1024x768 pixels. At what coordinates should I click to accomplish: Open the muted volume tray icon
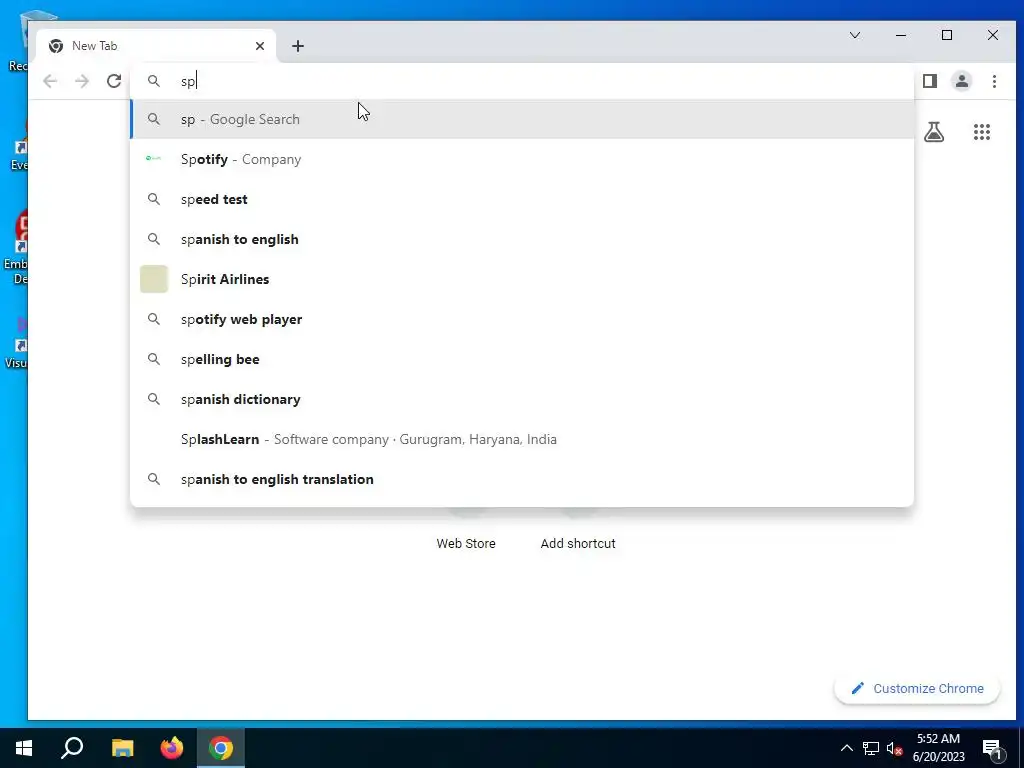(x=894, y=748)
